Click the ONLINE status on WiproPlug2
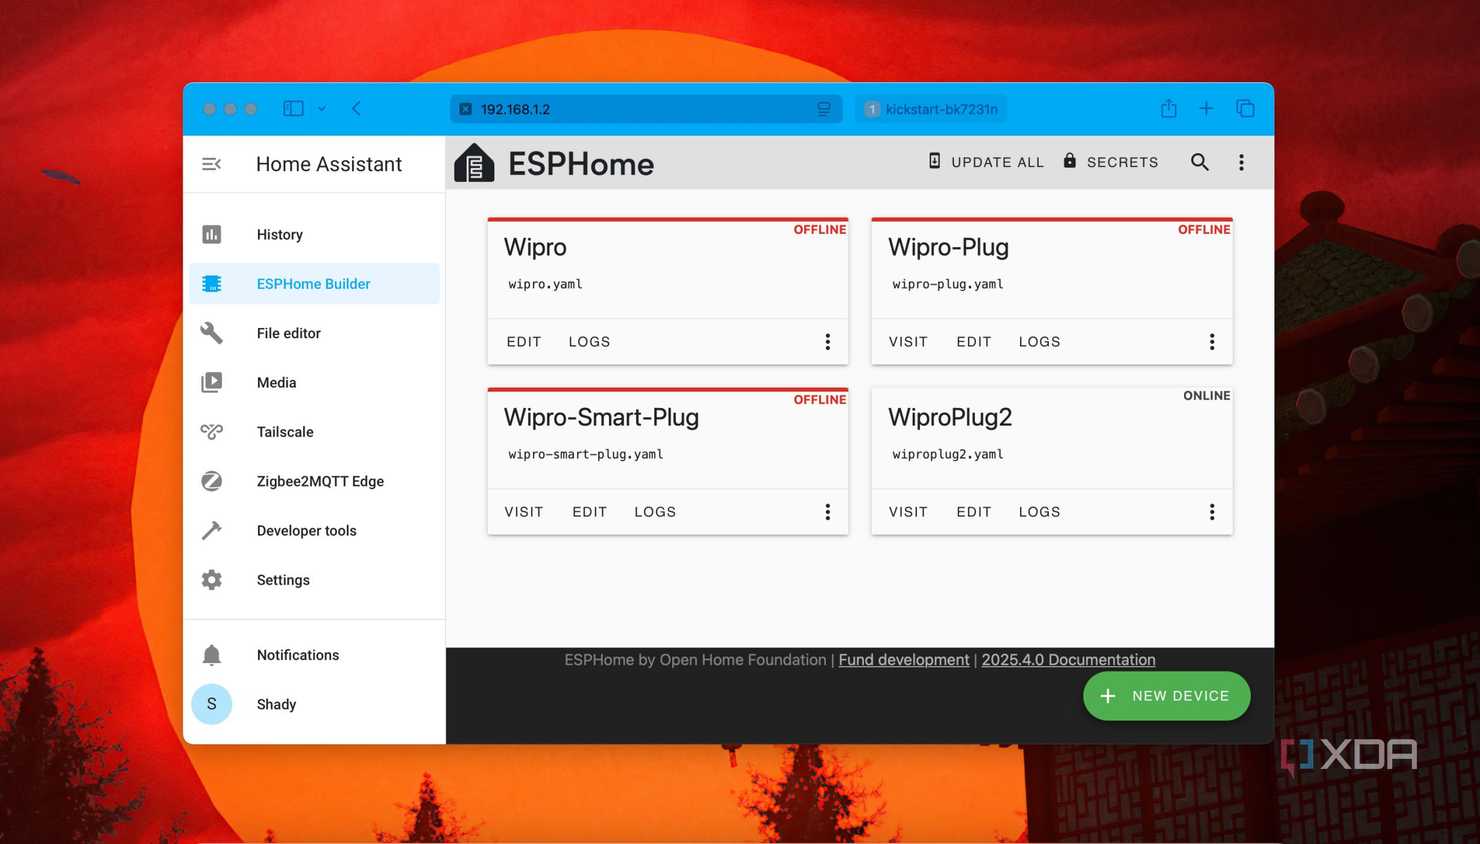1480x844 pixels. click(x=1206, y=396)
